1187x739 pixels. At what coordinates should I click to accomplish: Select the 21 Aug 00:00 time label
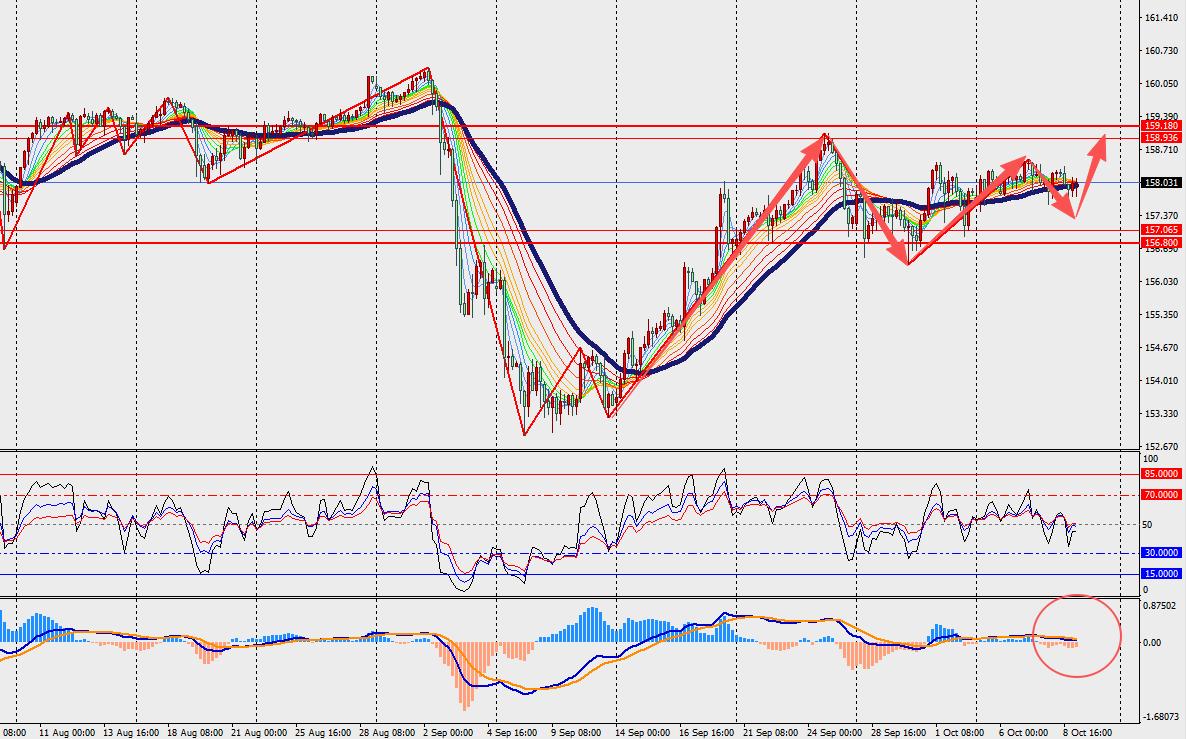tap(260, 733)
